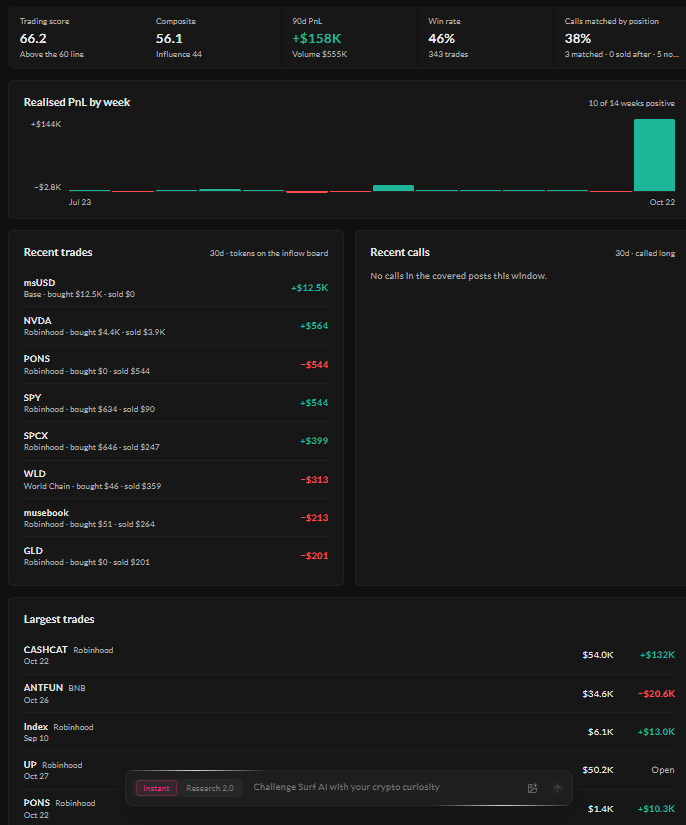This screenshot has width=686, height=825.
Task: Select the Index Robinhood trade
Action: click(349, 732)
